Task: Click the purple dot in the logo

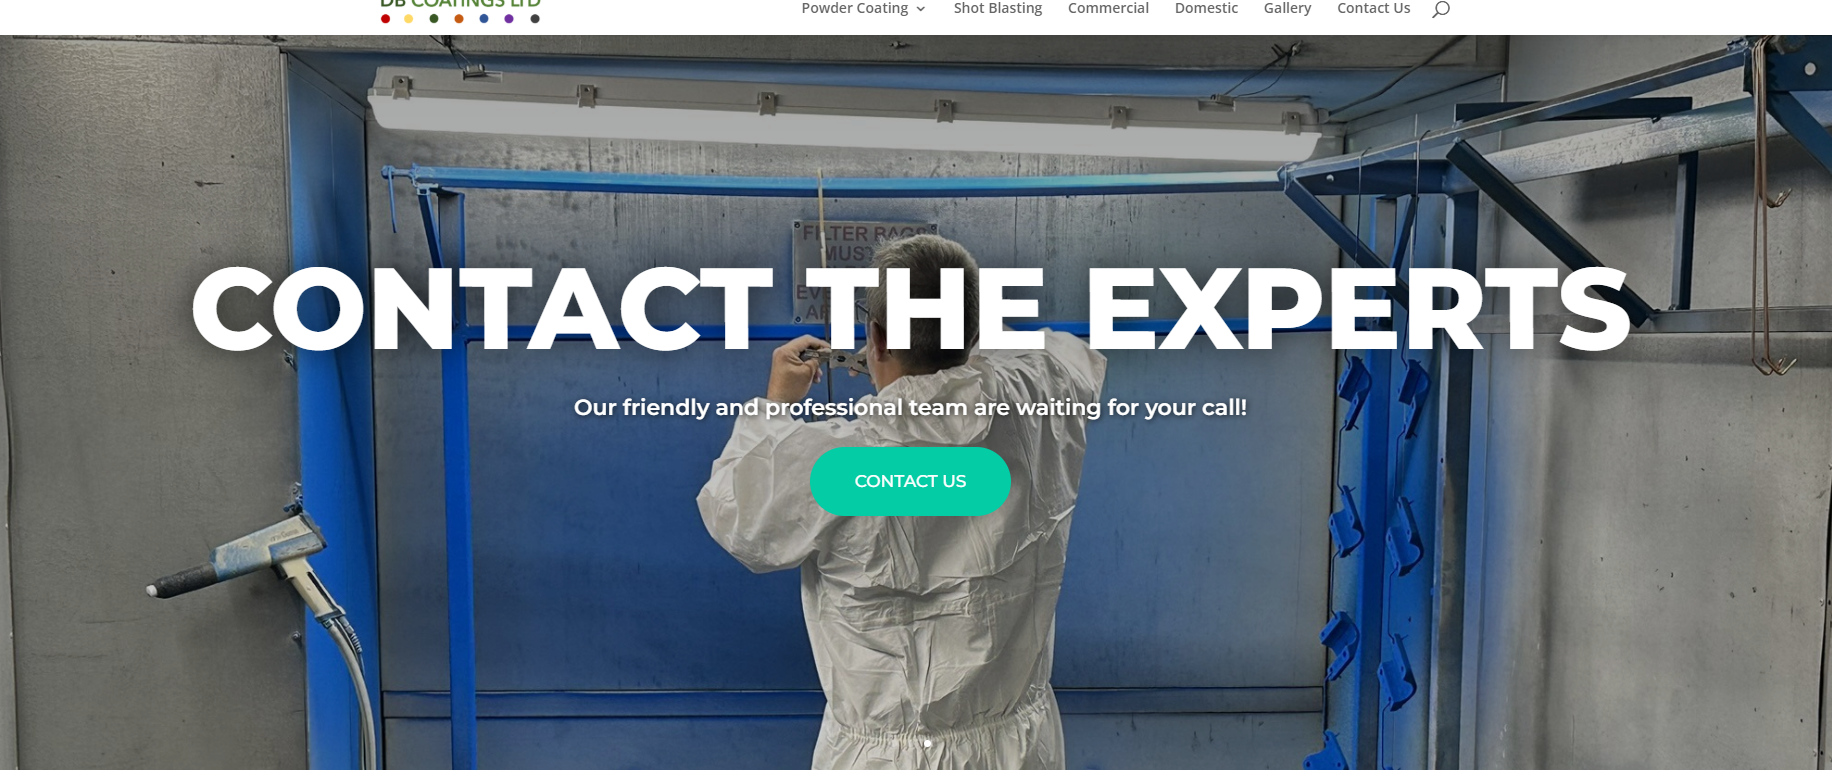Action: click(x=509, y=18)
